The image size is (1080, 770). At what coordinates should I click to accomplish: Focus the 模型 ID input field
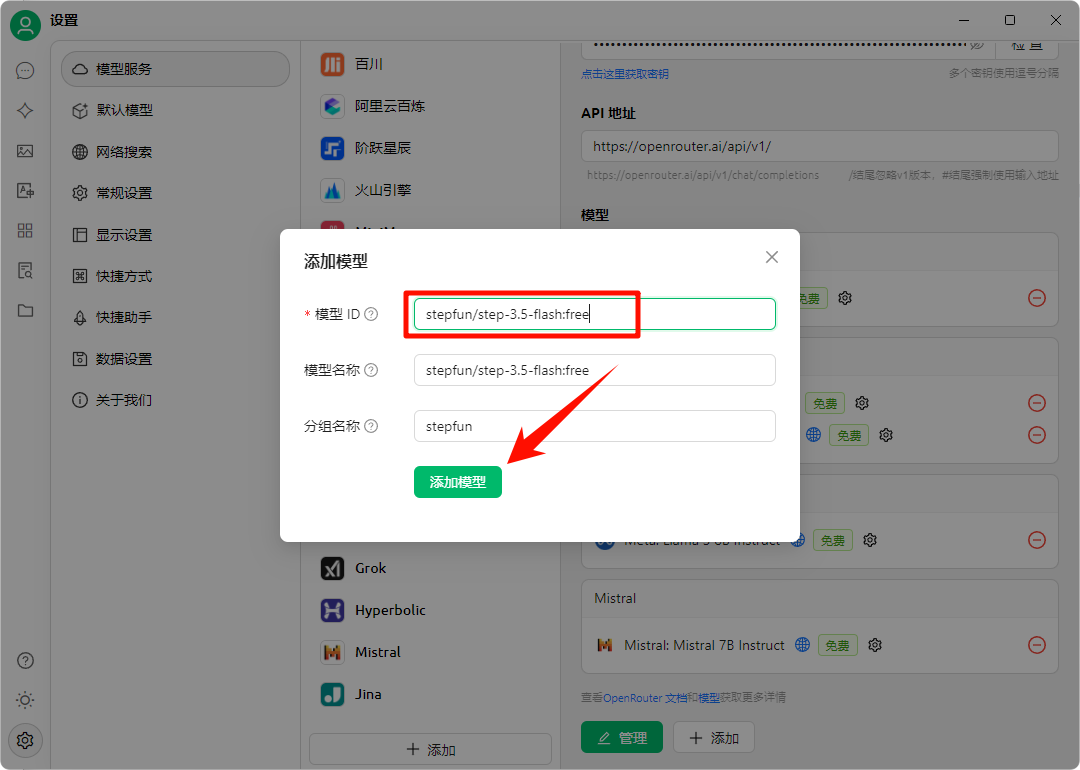click(594, 314)
